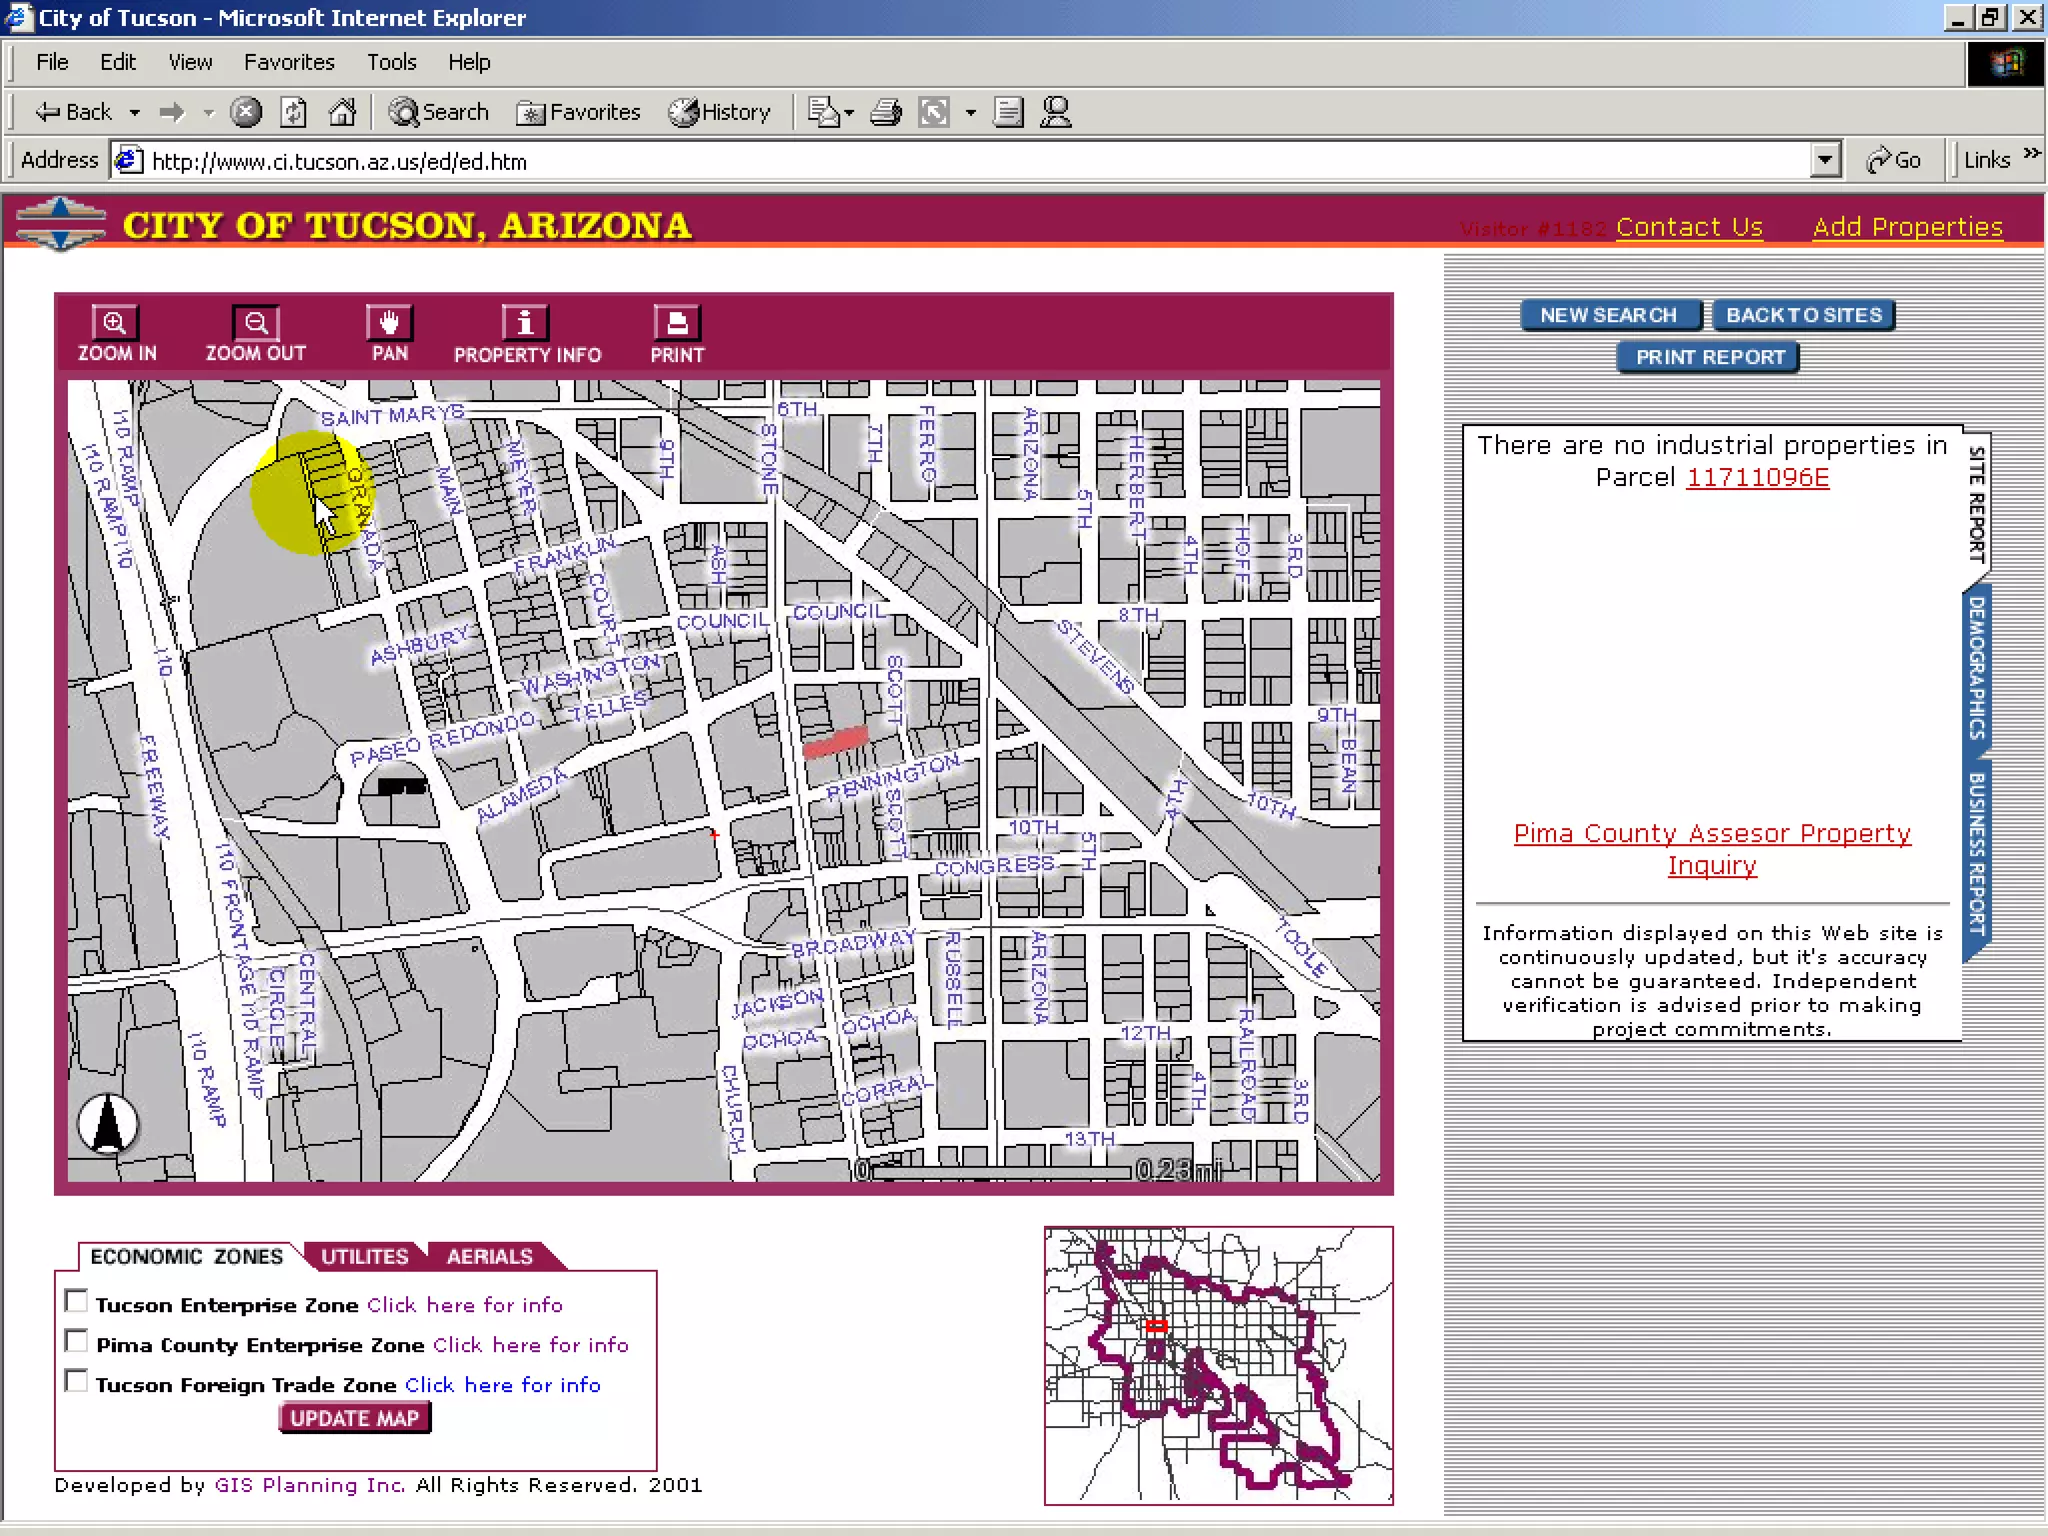Image resolution: width=2048 pixels, height=1536 pixels.
Task: Click the browser Print toolbar icon
Action: (x=886, y=112)
